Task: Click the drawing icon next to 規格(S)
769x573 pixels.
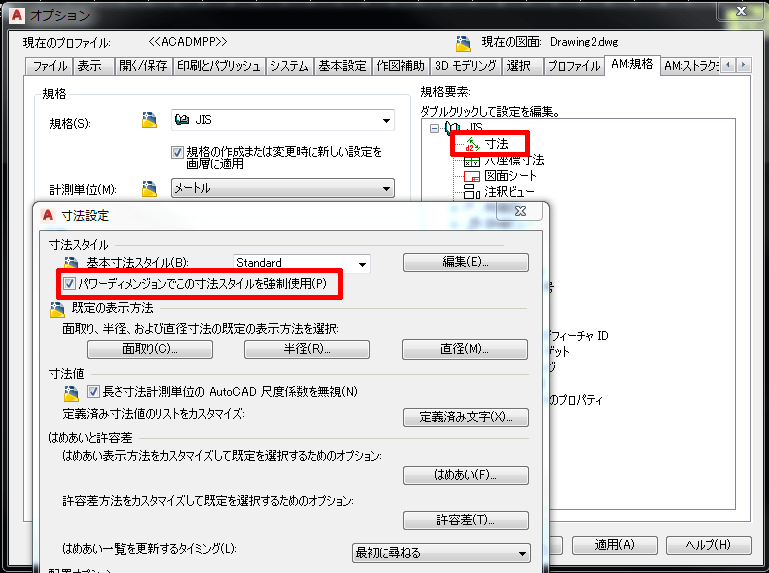Action: pyautogui.click(x=149, y=120)
